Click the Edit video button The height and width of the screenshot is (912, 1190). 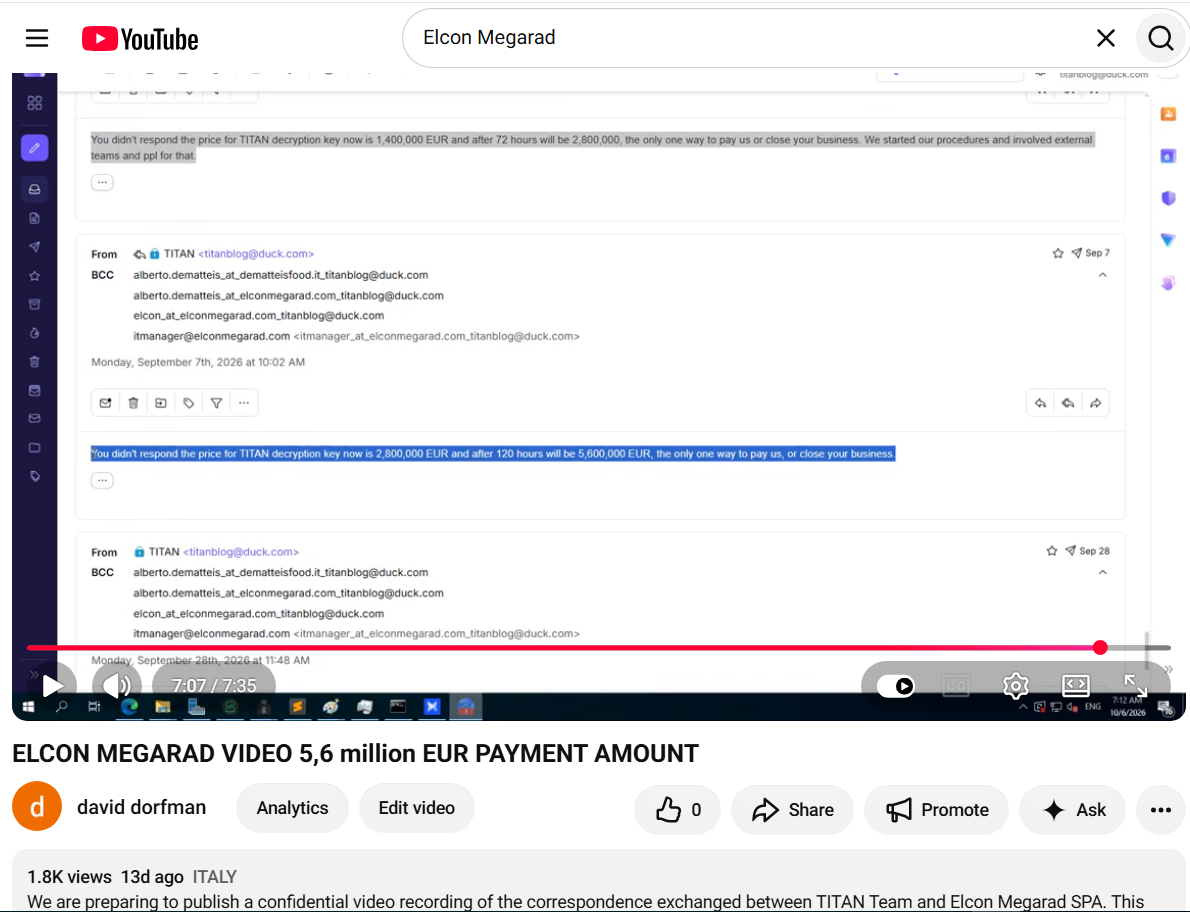click(417, 808)
